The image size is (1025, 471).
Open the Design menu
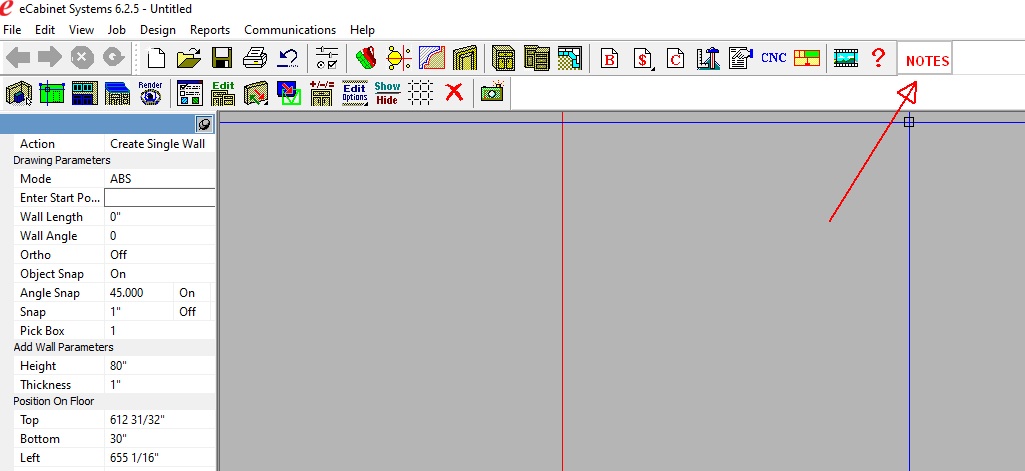point(157,30)
